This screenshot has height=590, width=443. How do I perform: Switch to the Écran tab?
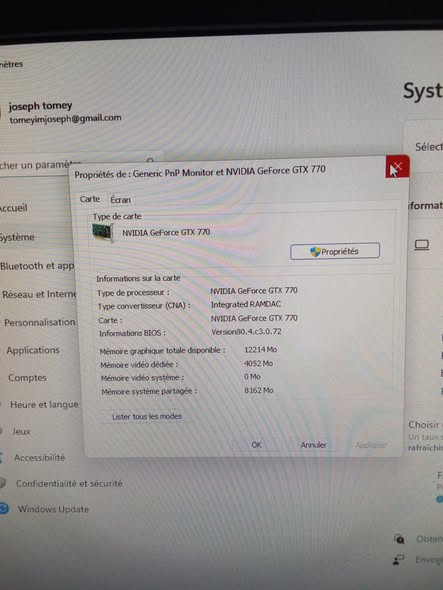tap(120, 200)
